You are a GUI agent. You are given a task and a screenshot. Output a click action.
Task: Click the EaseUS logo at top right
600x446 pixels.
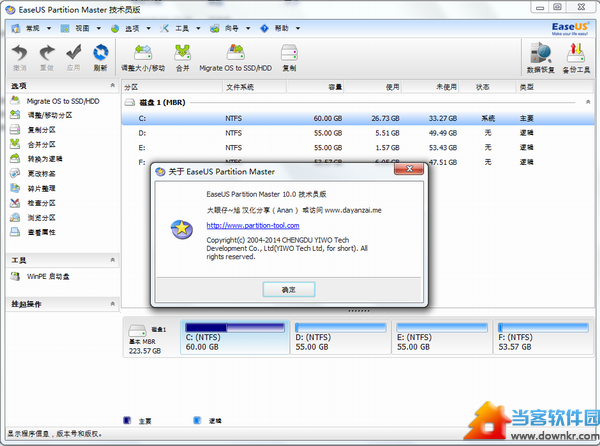570,28
